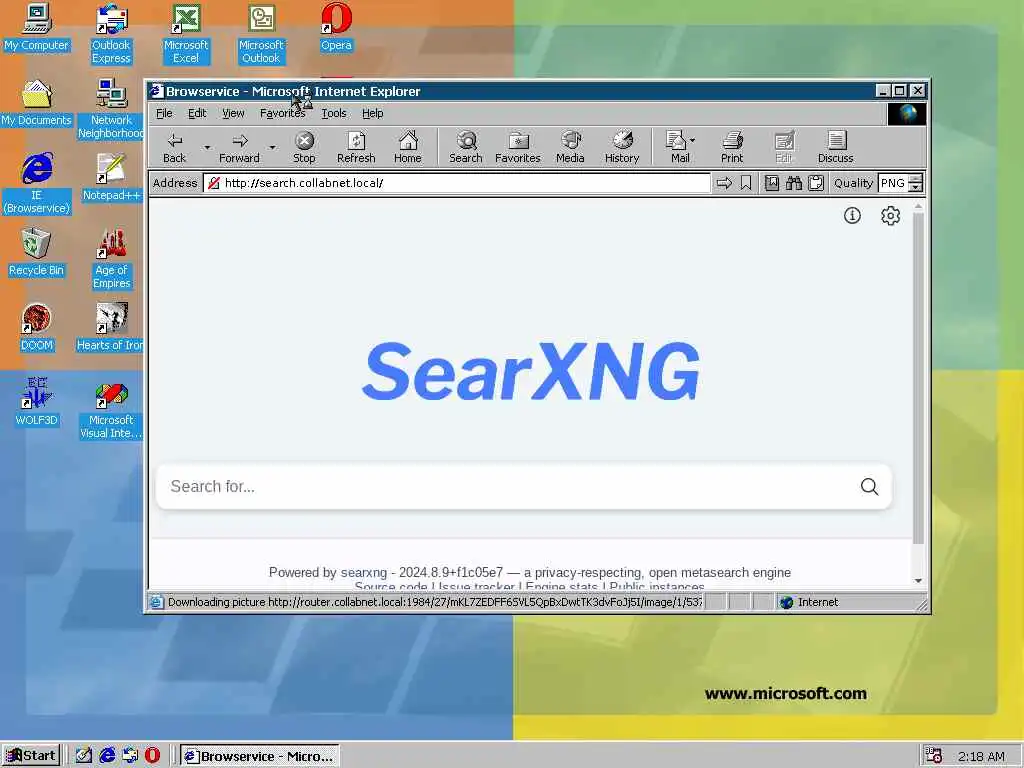The height and width of the screenshot is (768, 1024).
Task: Click the page scrollbar down arrow
Action: click(918, 580)
